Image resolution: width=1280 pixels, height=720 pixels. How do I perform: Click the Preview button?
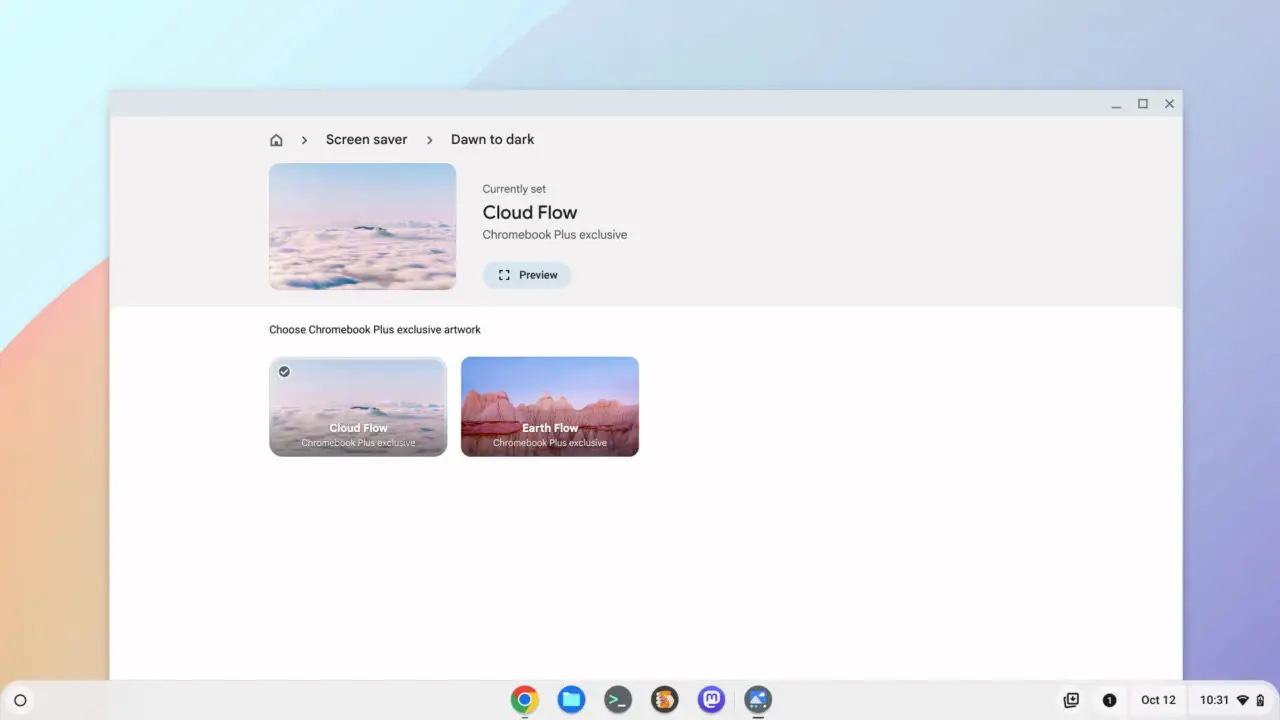pyautogui.click(x=527, y=275)
